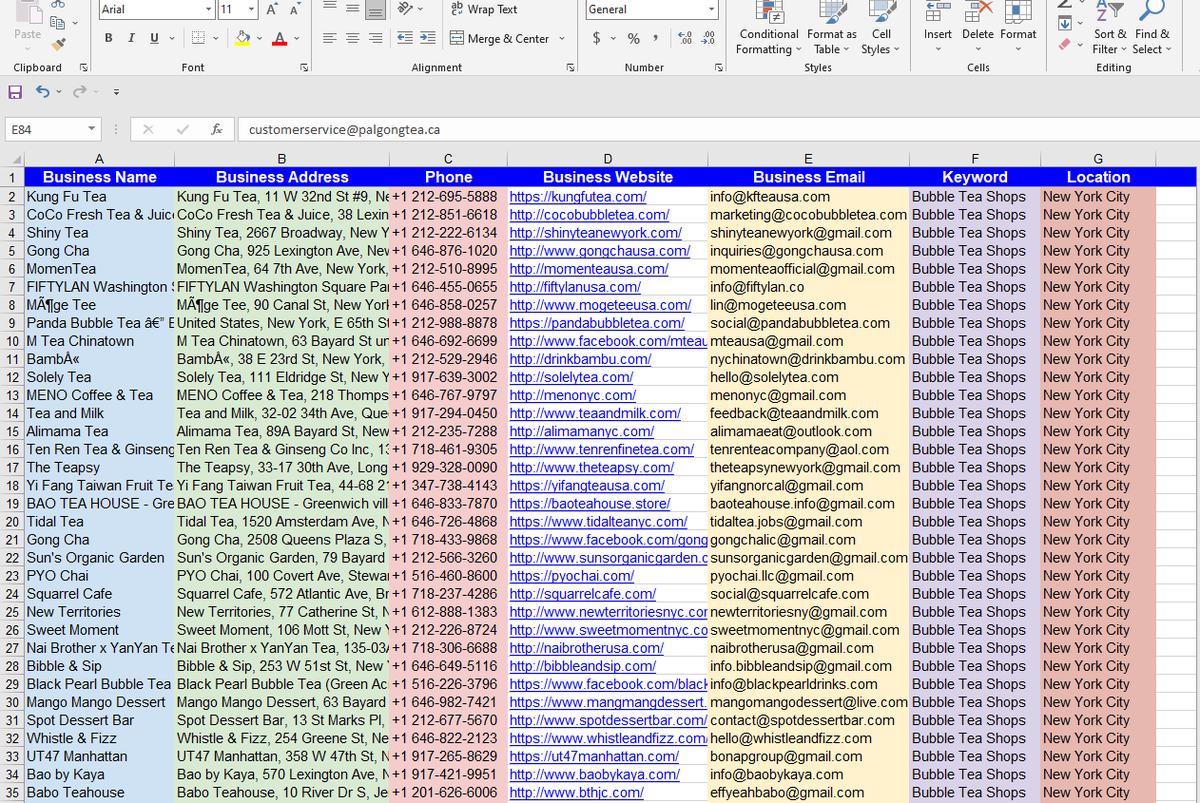Screen dimensions: 1200x803
Task: Open Conditional Formatting options
Action: coord(768,30)
